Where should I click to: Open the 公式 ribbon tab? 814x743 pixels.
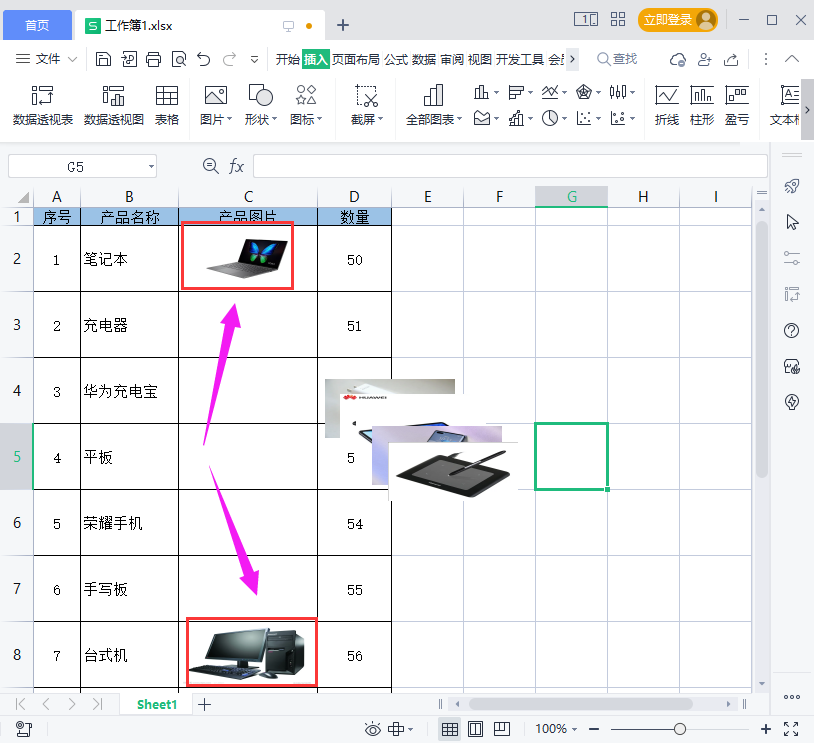396,59
